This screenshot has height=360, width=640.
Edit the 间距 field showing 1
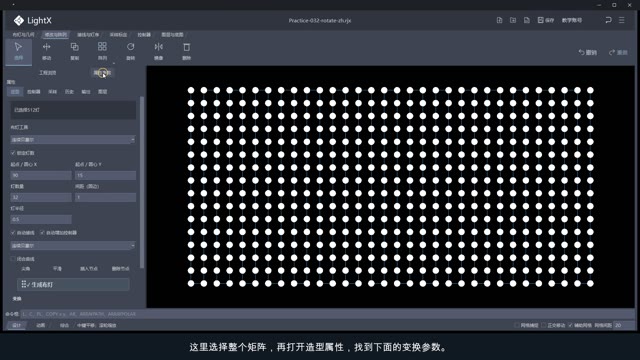(105, 197)
